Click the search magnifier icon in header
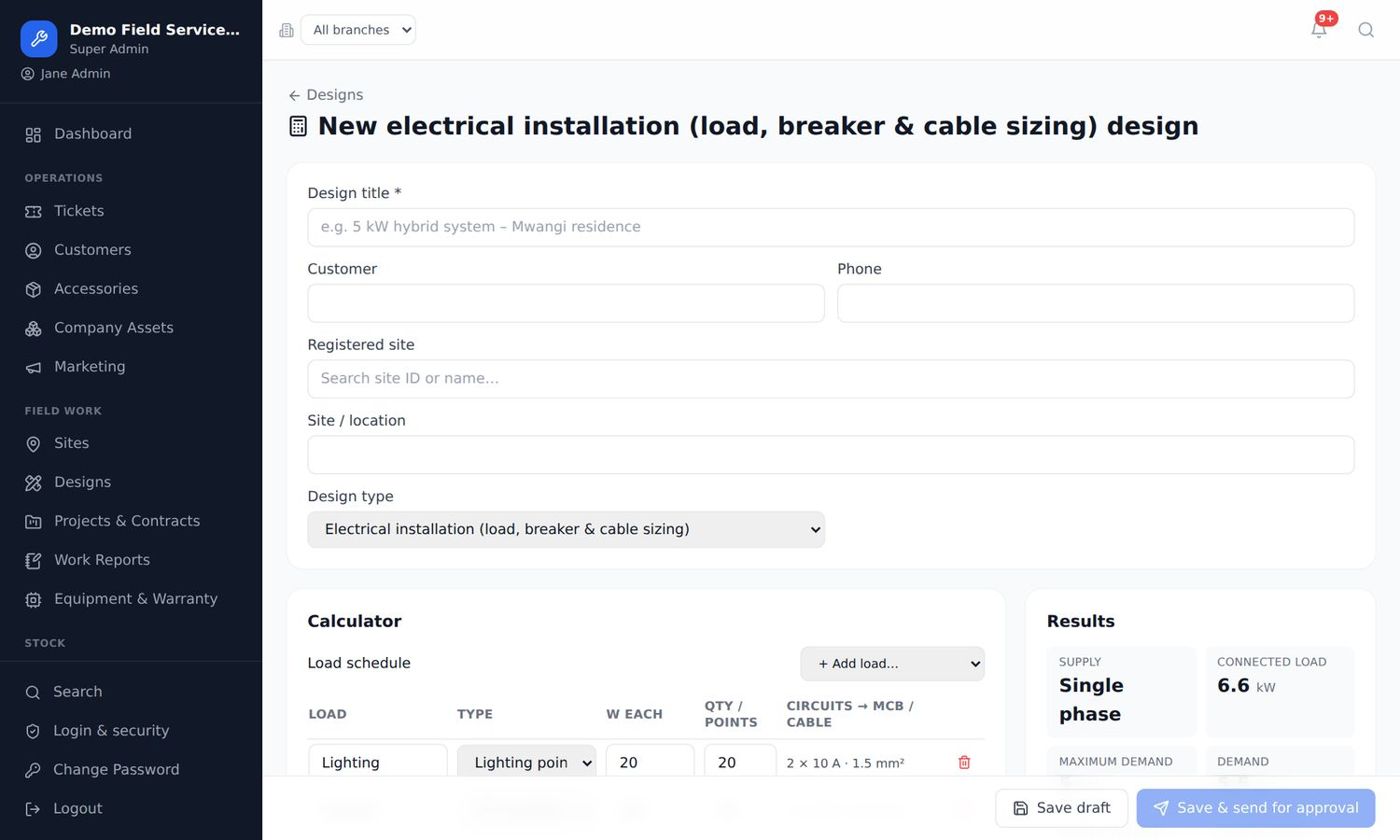 click(1366, 30)
